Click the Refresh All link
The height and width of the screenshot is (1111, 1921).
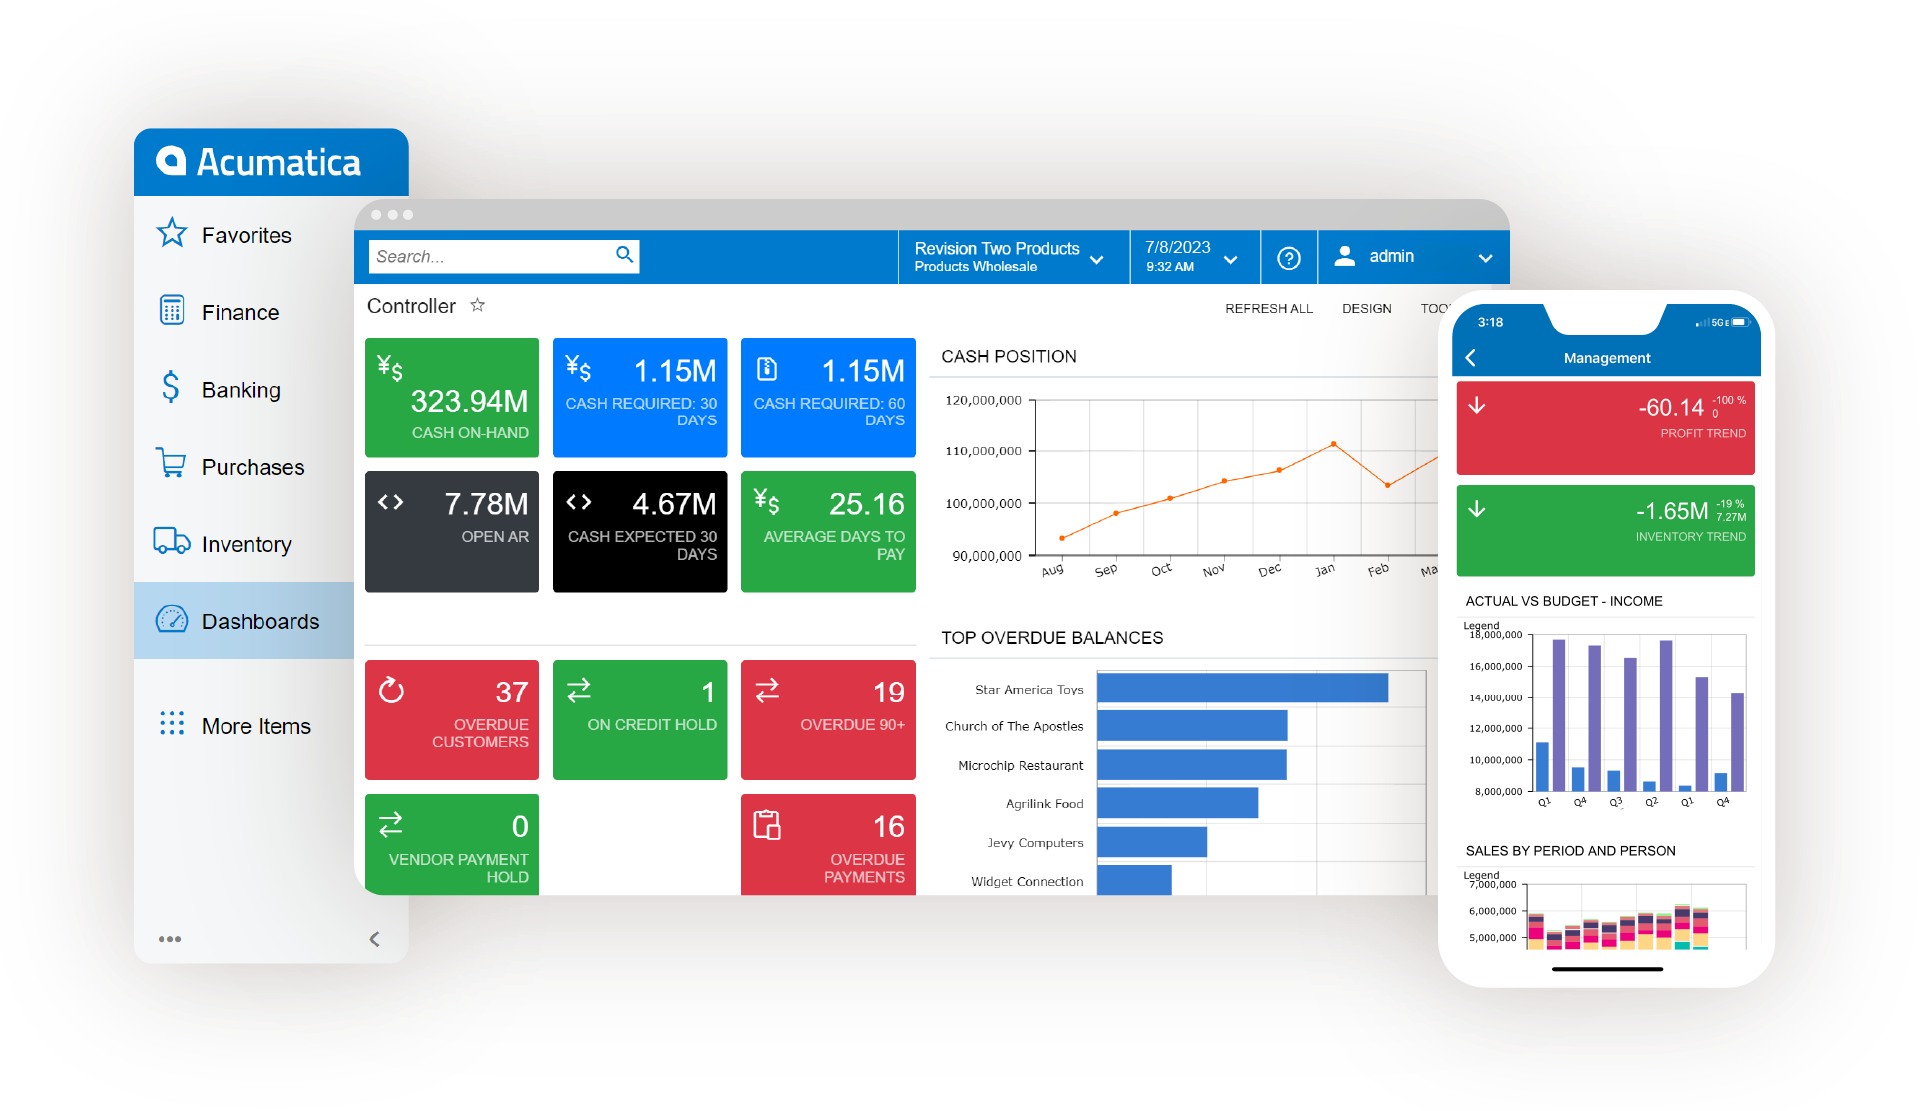(x=1269, y=308)
